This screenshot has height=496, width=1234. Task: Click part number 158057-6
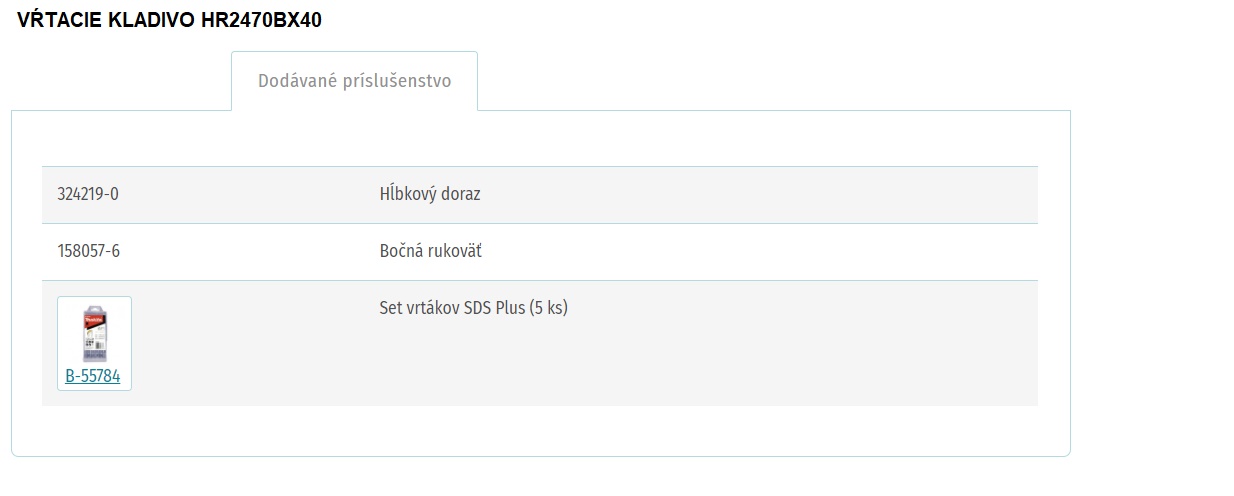[x=89, y=251]
